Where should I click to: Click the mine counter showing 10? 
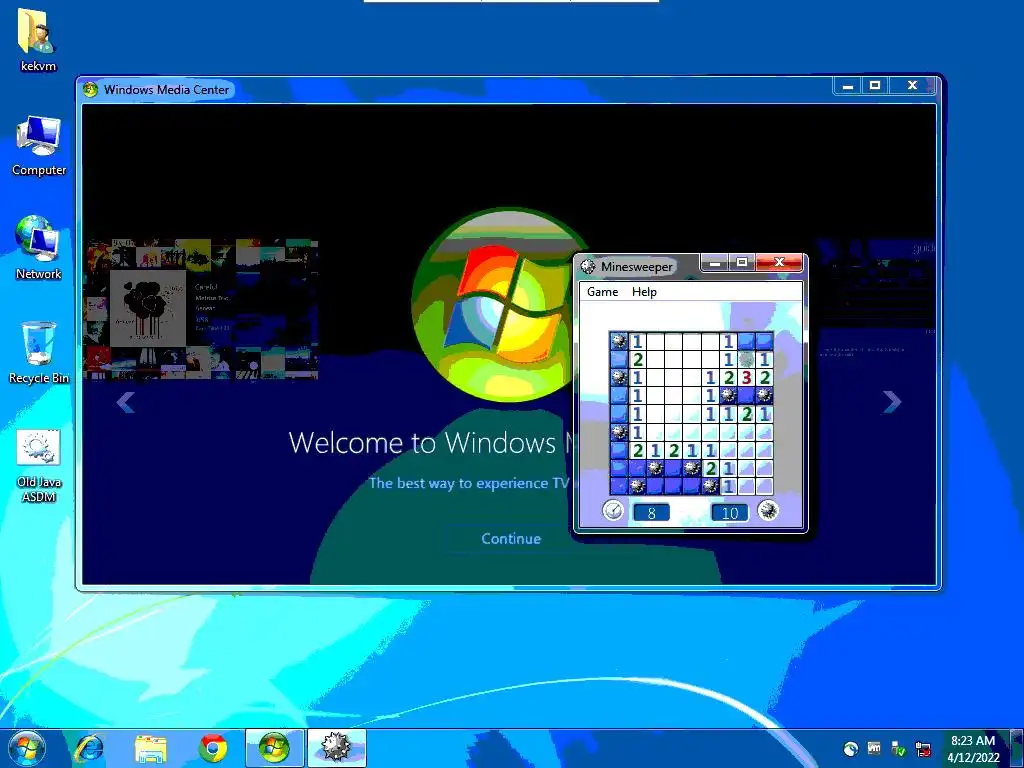[x=729, y=513]
